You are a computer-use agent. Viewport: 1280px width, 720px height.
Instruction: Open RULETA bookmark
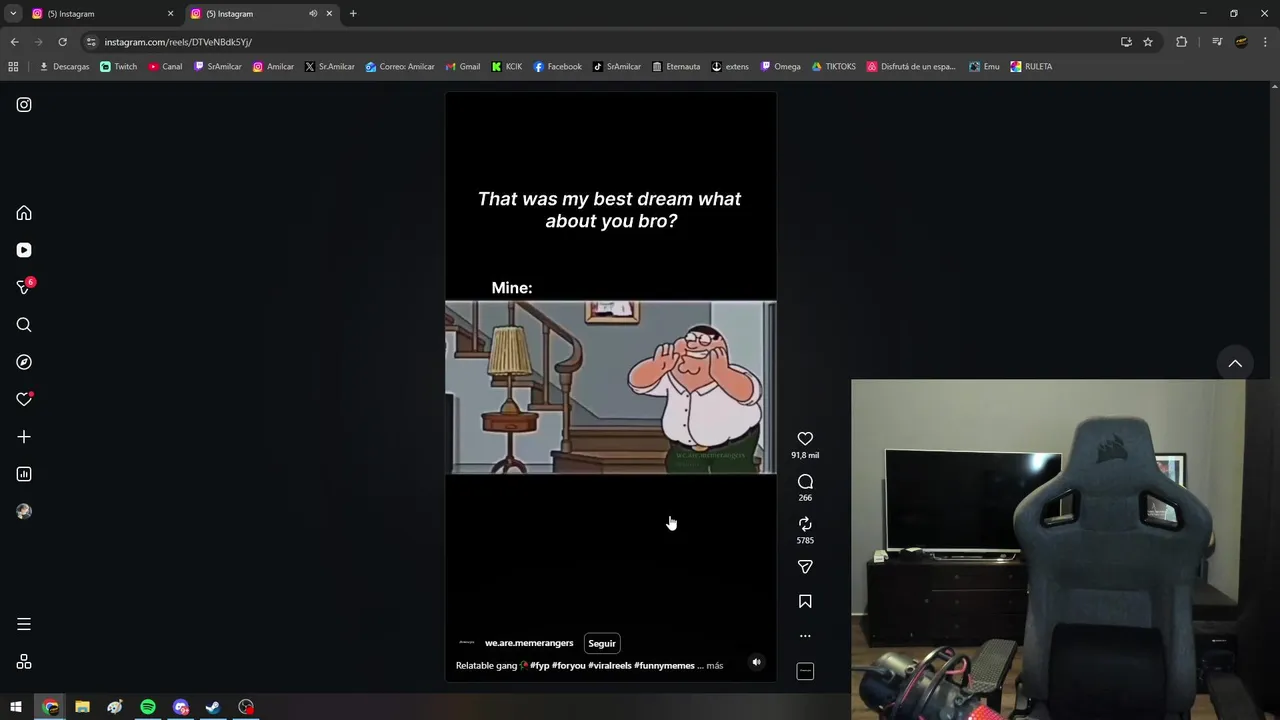pyautogui.click(x=1031, y=67)
